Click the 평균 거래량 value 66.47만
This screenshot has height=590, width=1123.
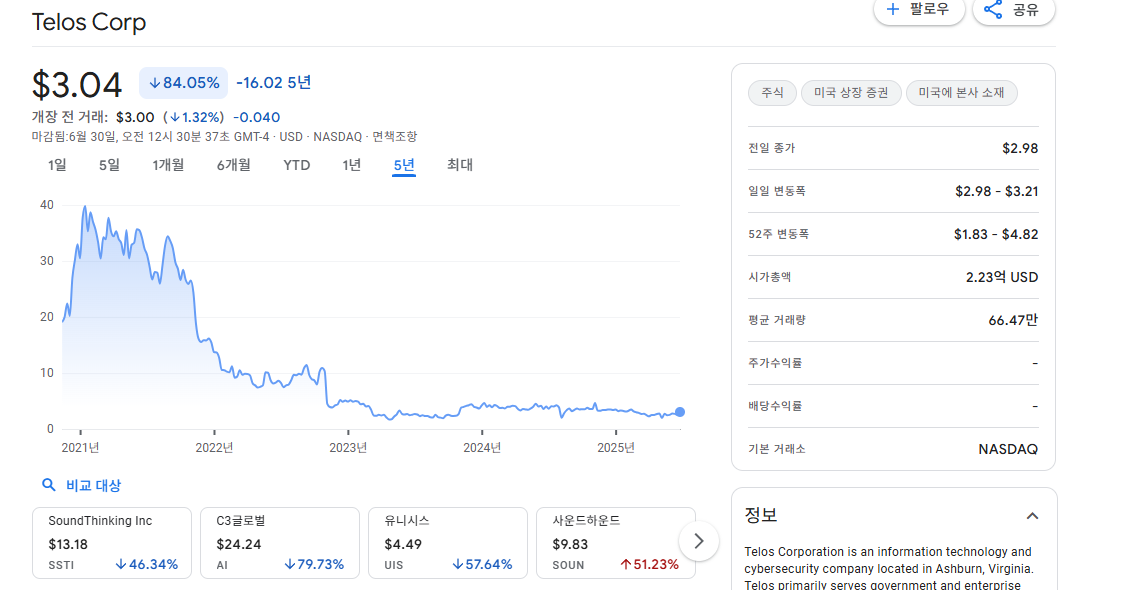[1013, 320]
